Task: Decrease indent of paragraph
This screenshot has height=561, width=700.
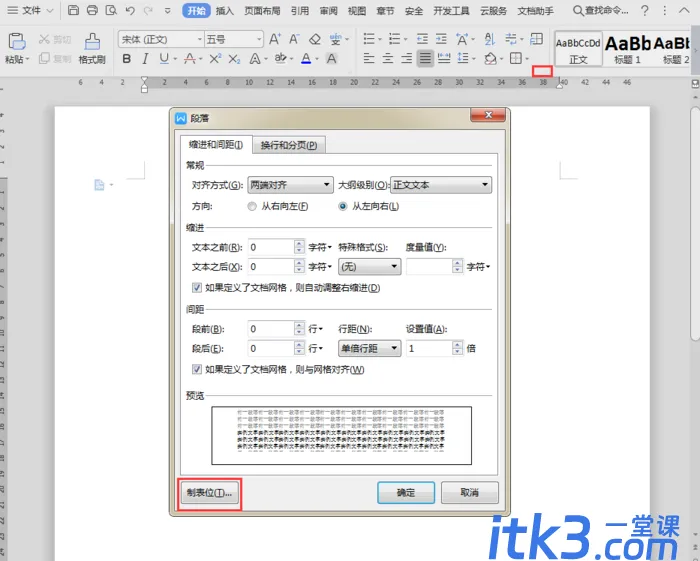Action: click(x=422, y=39)
